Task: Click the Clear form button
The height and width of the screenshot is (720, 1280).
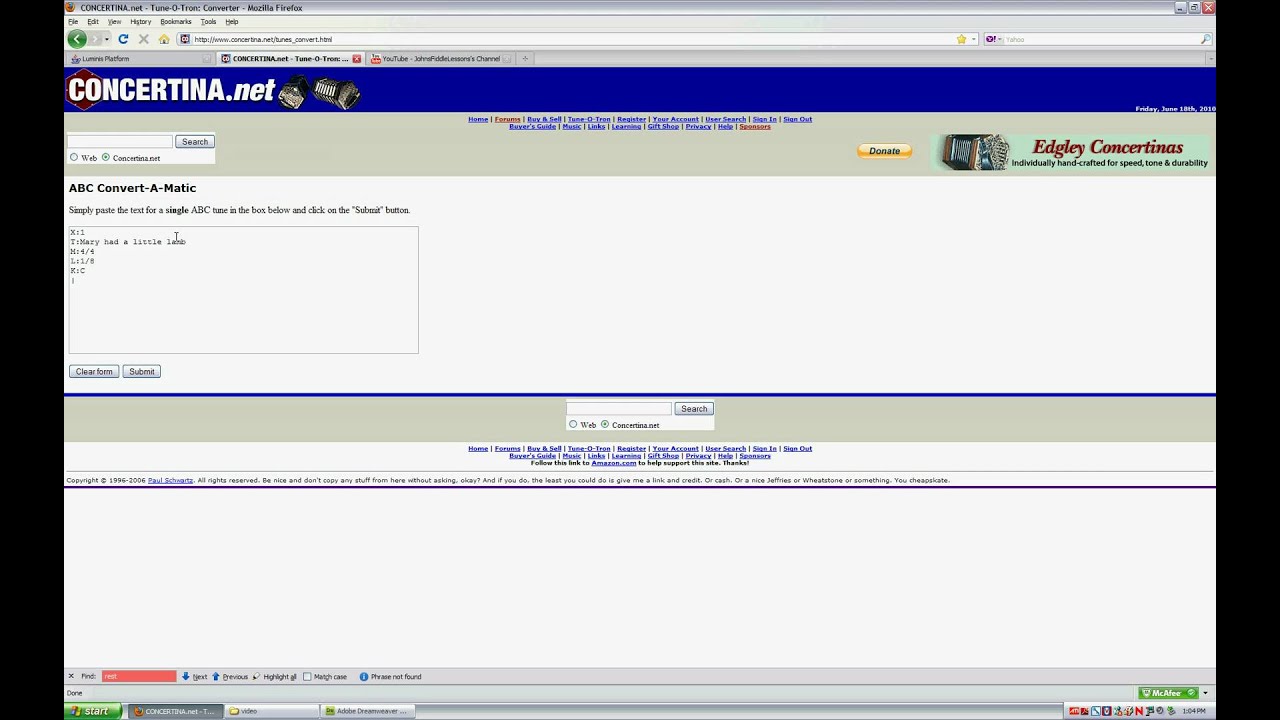Action: click(x=94, y=372)
